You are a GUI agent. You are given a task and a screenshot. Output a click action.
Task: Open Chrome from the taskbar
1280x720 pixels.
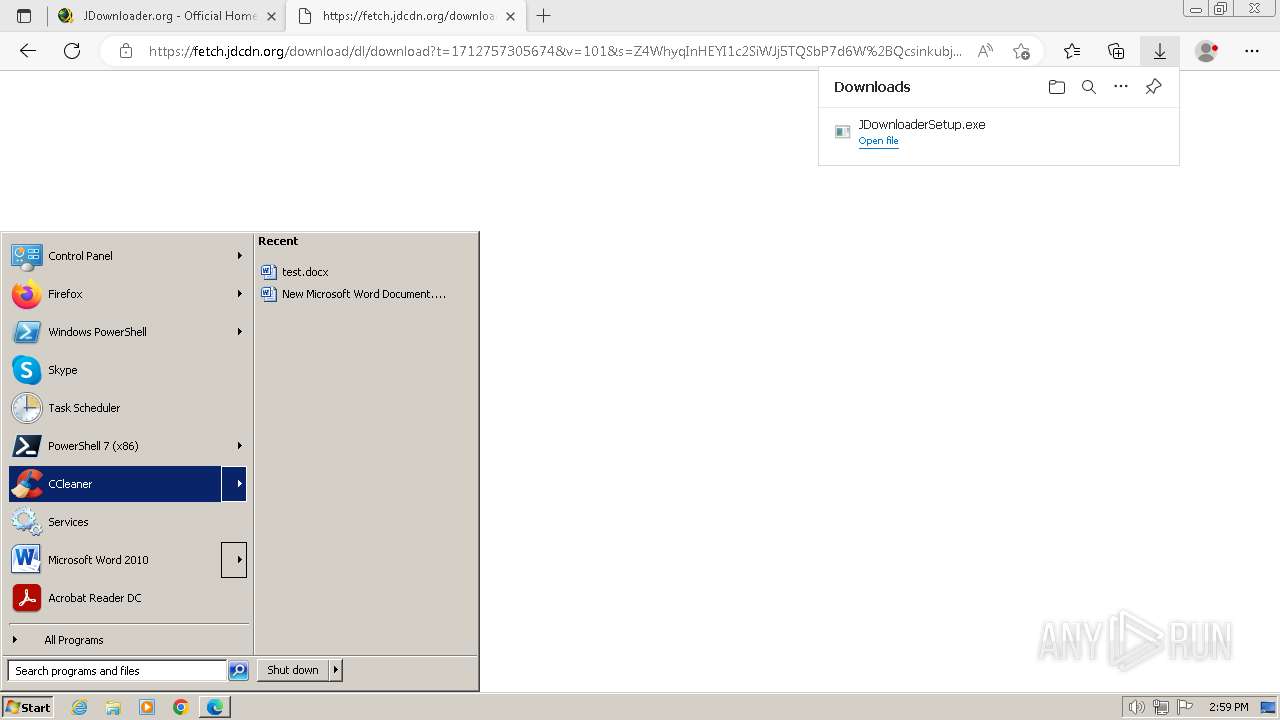(x=181, y=707)
